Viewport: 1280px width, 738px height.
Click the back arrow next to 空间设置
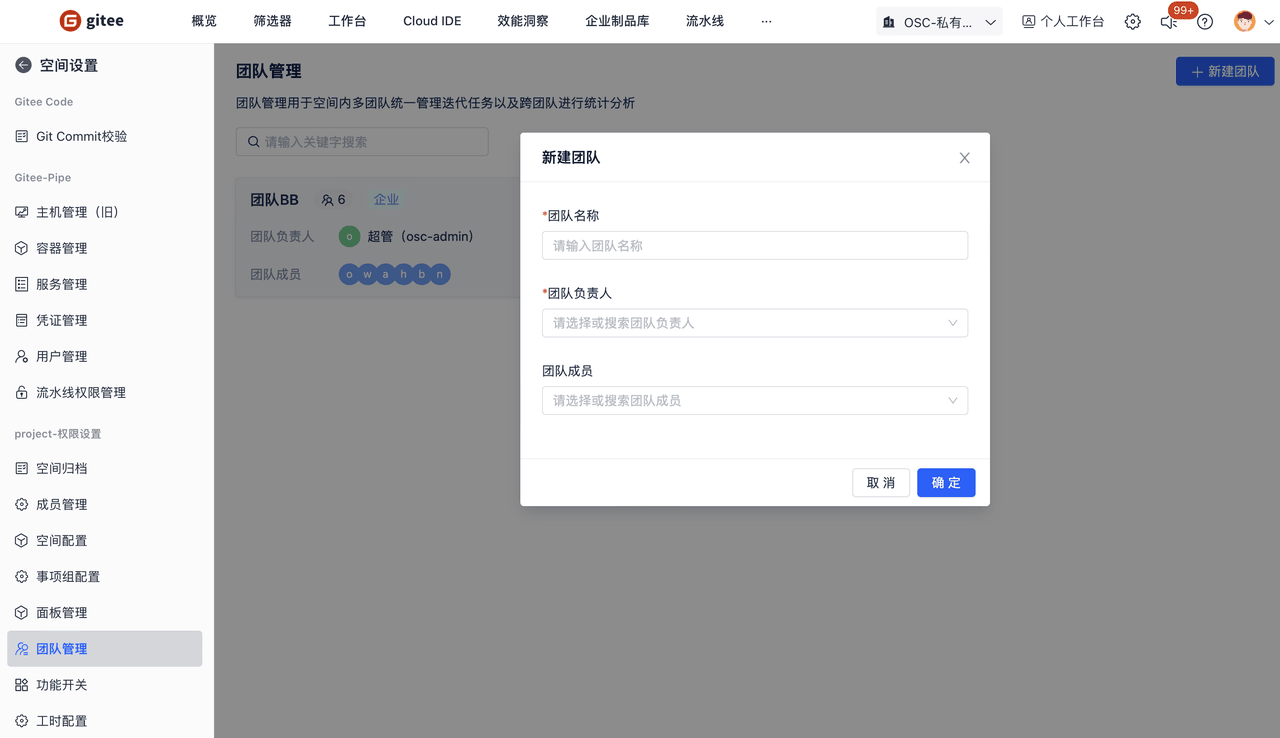[23, 65]
